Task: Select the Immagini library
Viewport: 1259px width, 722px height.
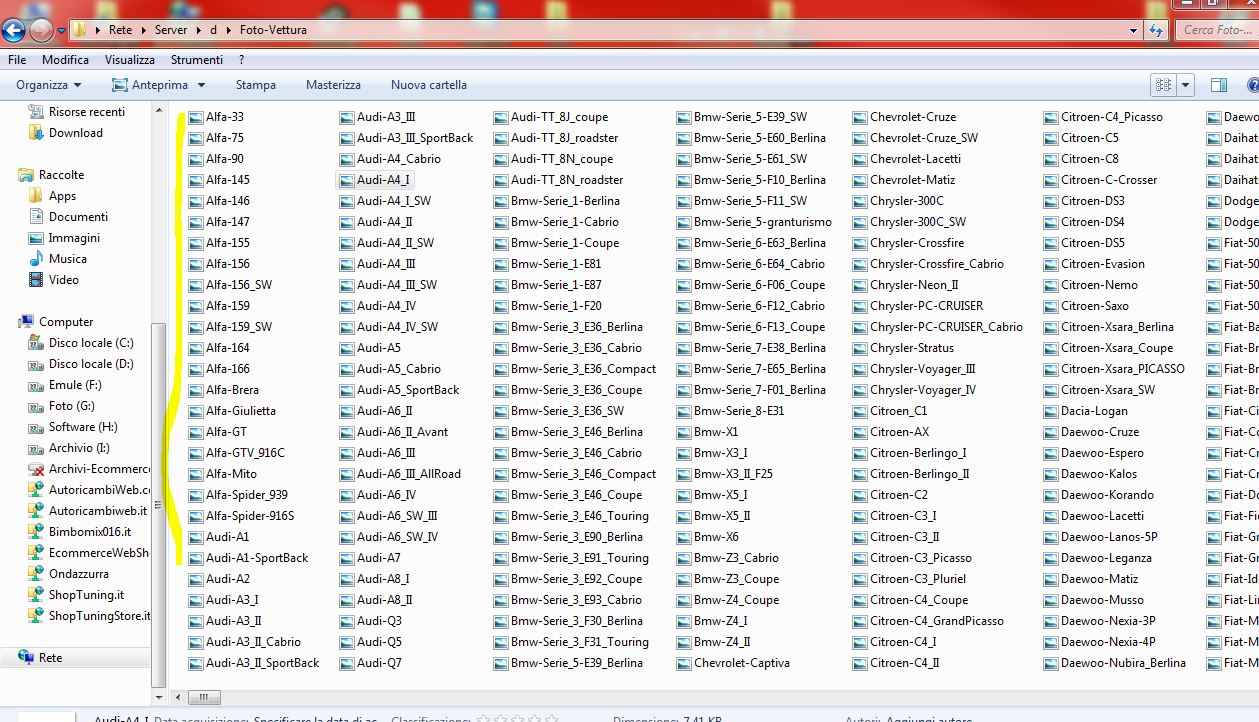Action: [x=74, y=238]
